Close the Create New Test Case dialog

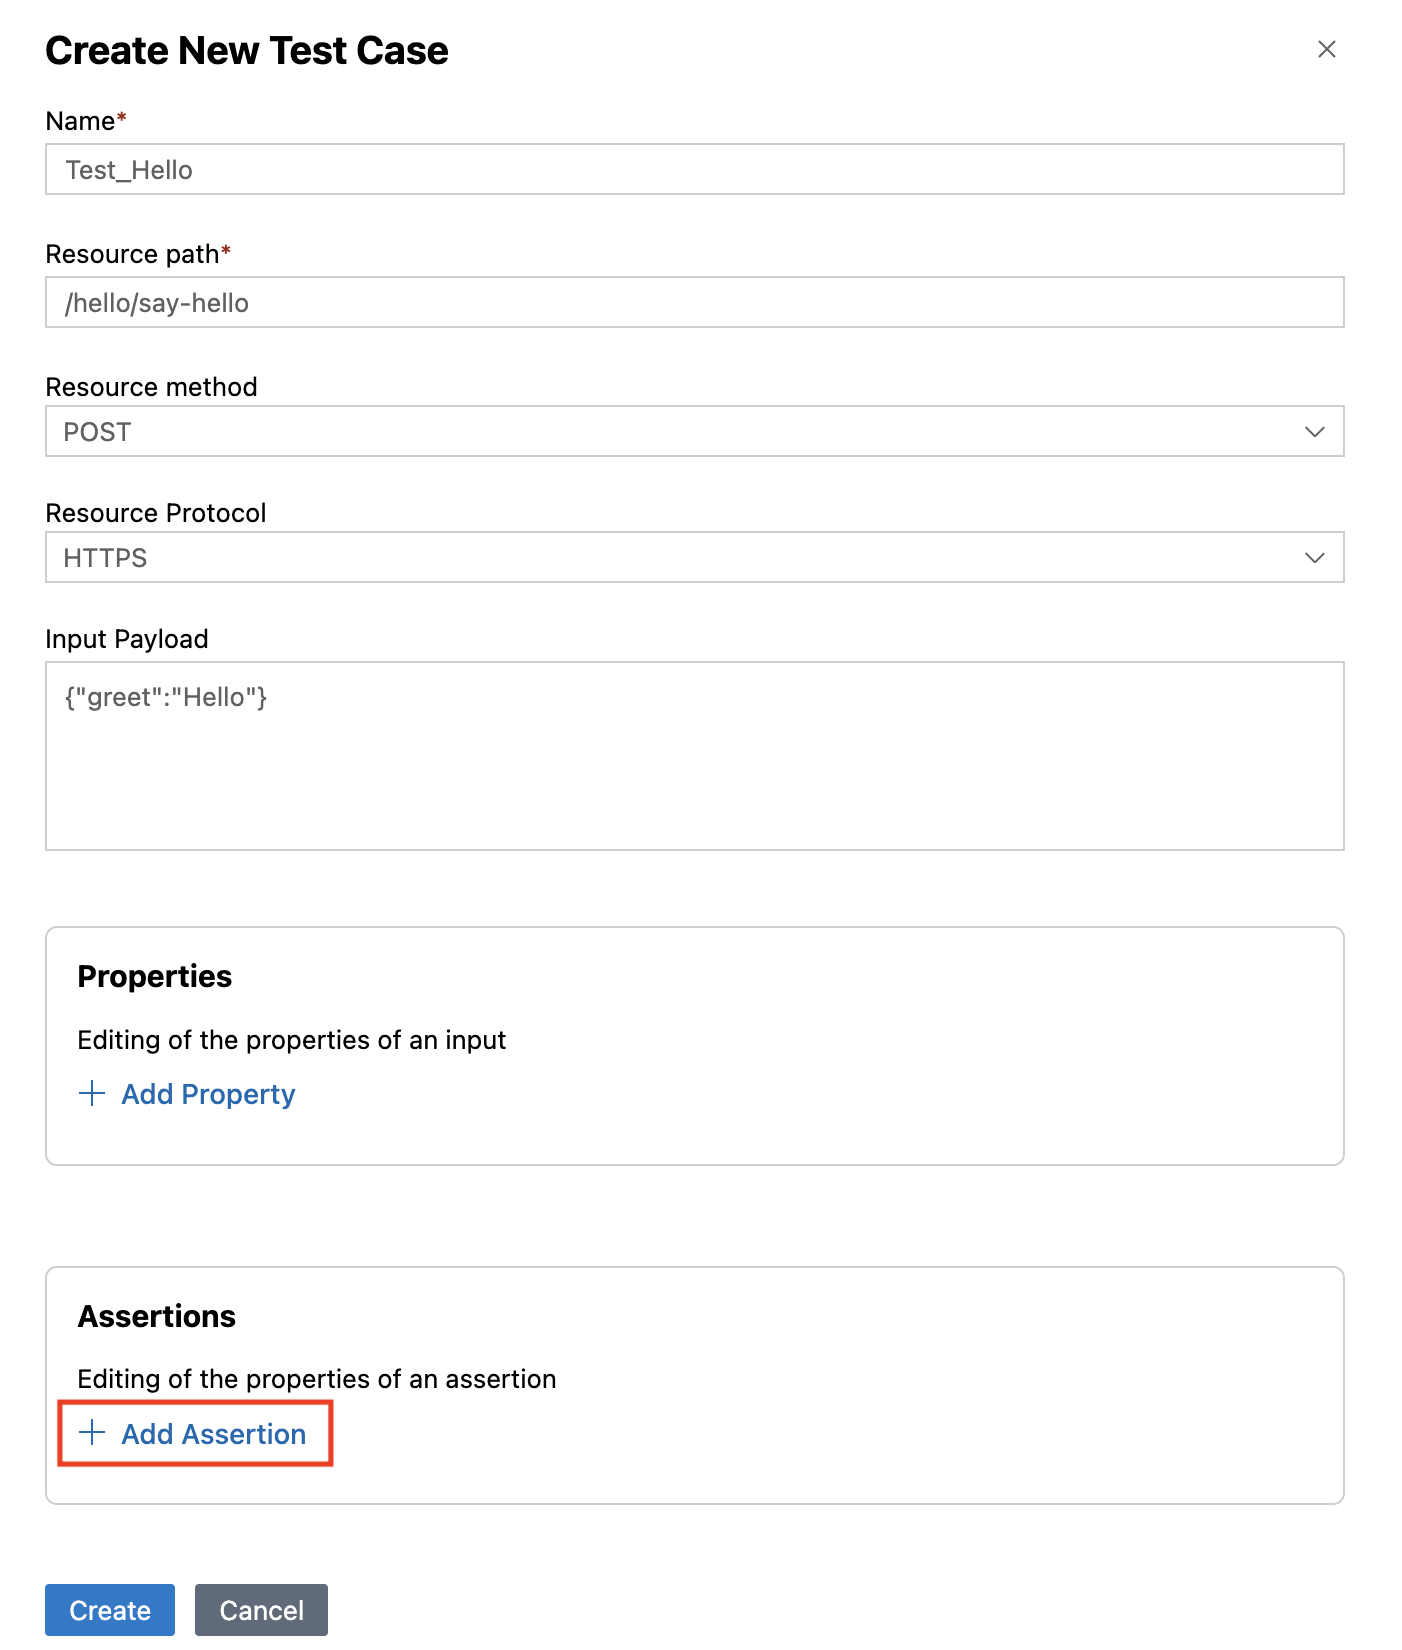tap(1327, 49)
